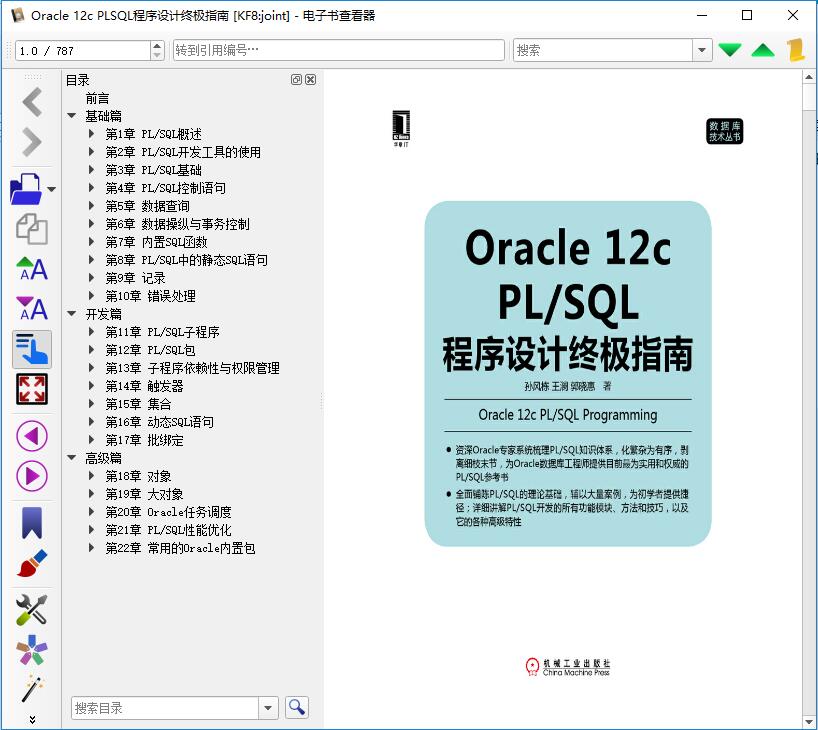Open 第19章 大对象
818x730 pixels.
click(x=145, y=494)
